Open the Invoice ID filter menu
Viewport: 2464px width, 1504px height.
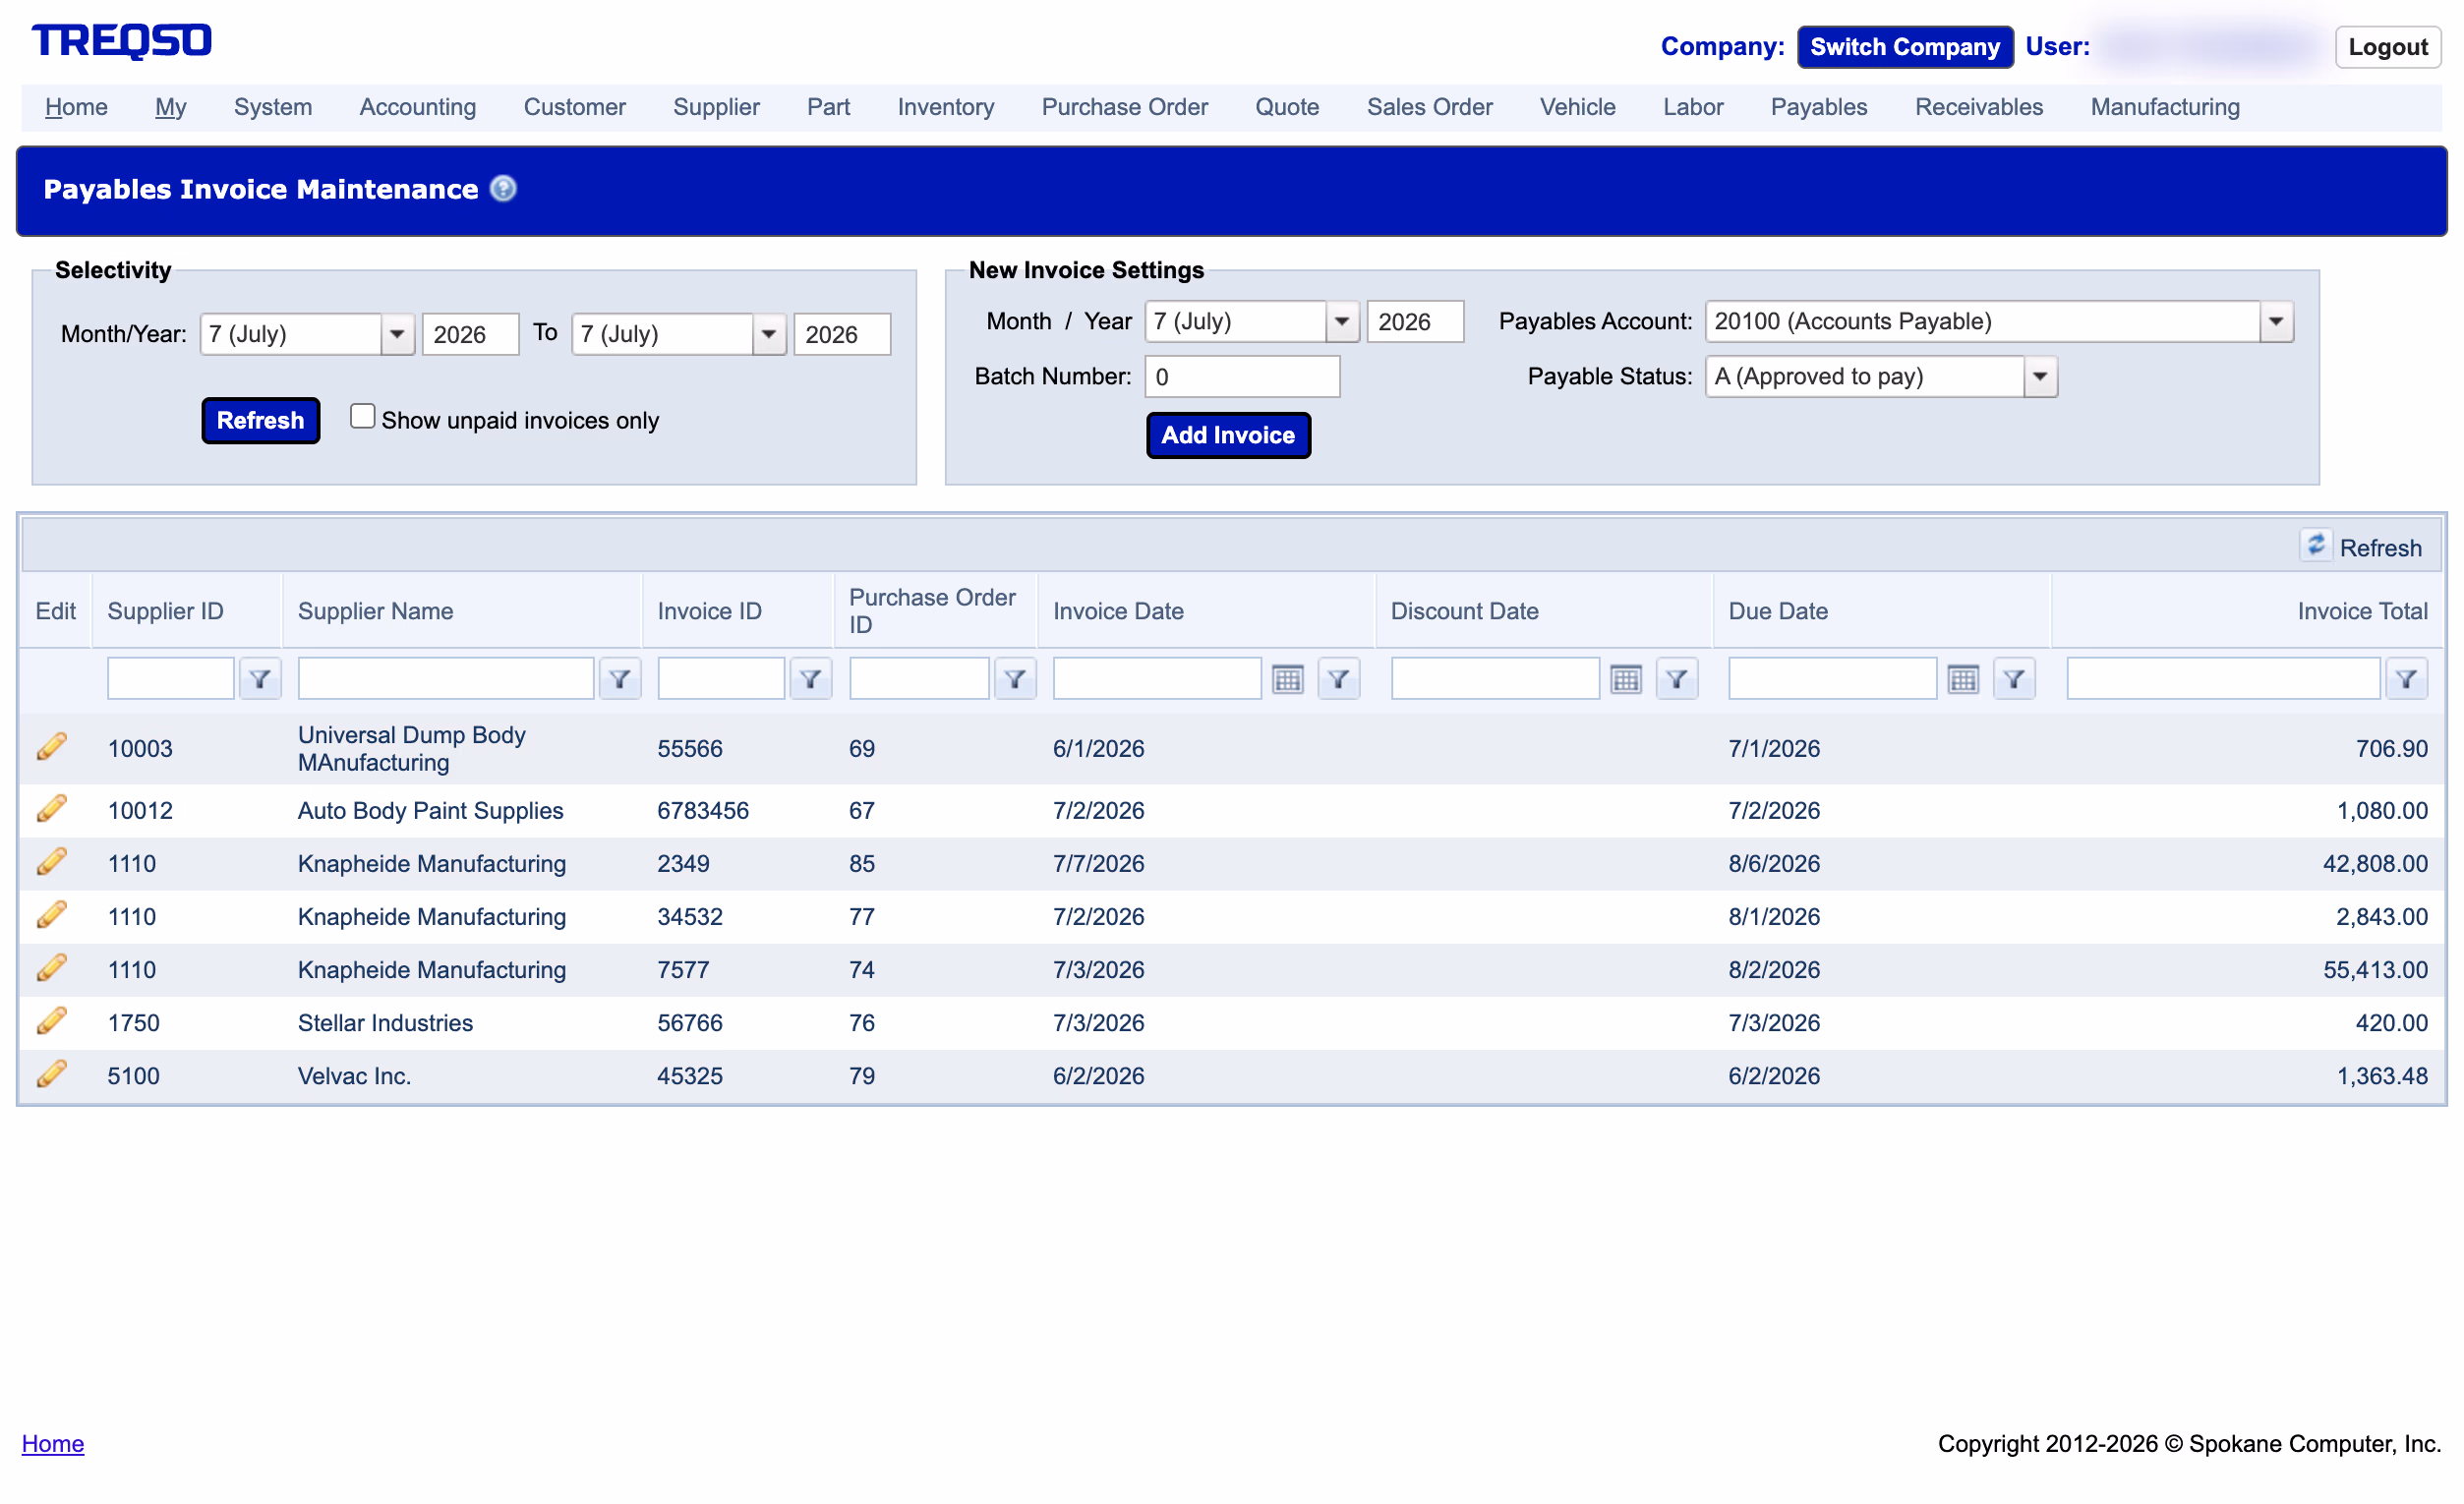pyautogui.click(x=811, y=679)
